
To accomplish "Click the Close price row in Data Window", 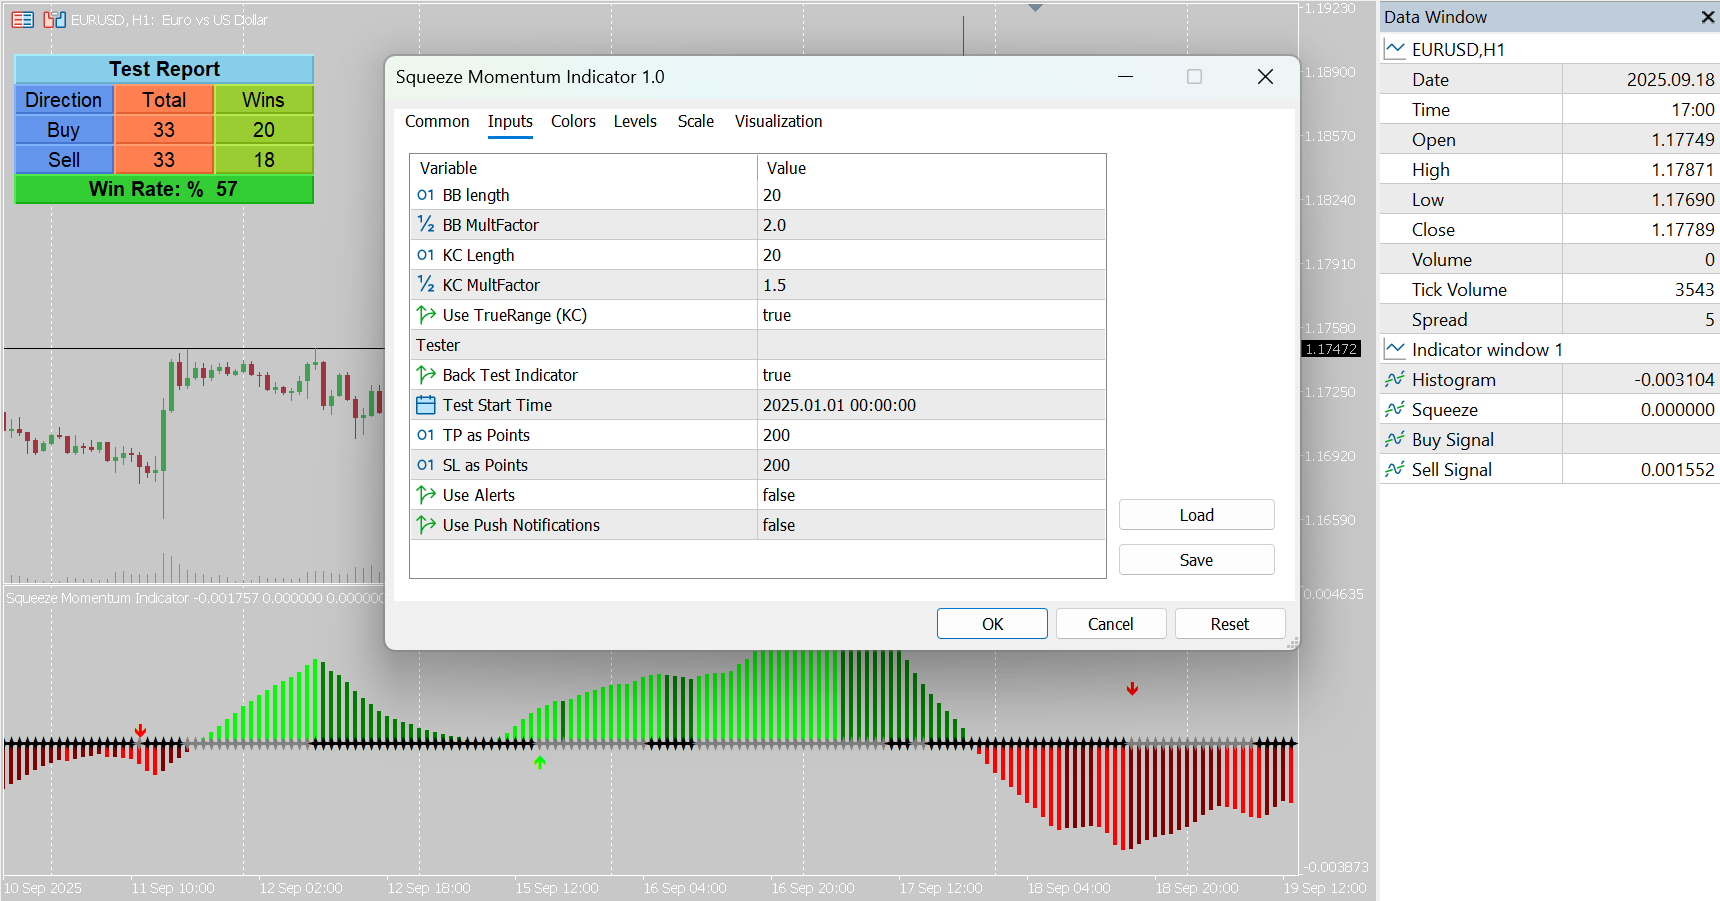I will [1550, 229].
